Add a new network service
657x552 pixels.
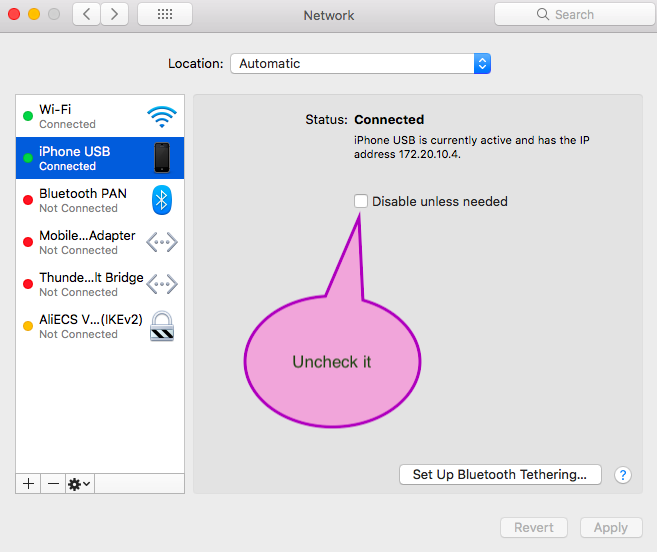click(x=28, y=484)
